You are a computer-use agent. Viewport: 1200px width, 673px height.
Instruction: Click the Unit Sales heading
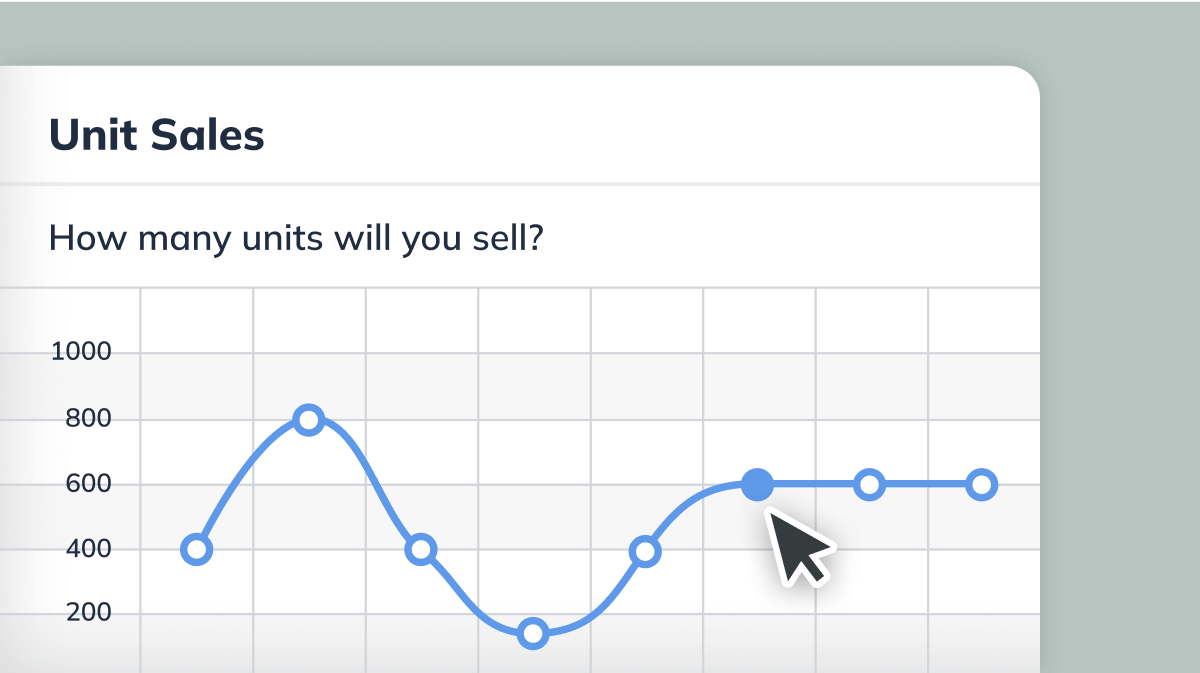157,134
